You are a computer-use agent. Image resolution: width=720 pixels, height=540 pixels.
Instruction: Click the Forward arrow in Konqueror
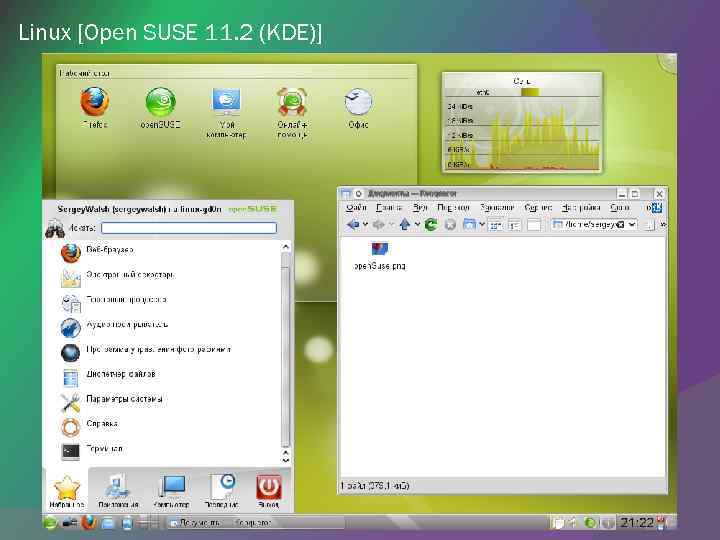point(378,225)
